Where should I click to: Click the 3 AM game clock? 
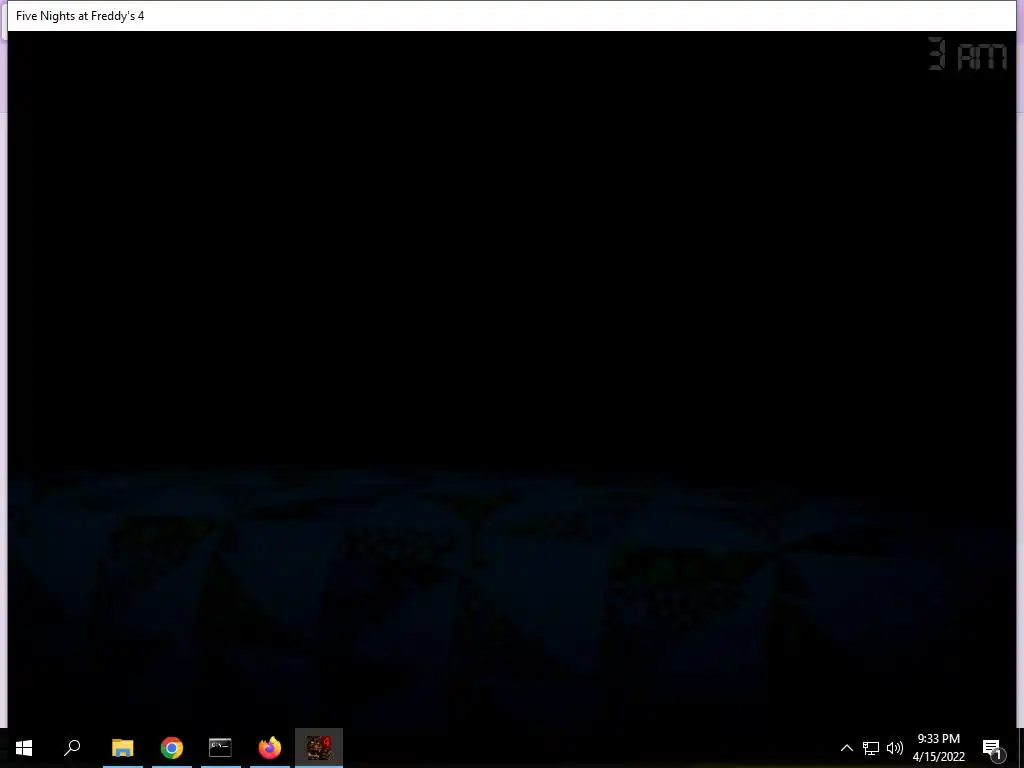click(967, 54)
